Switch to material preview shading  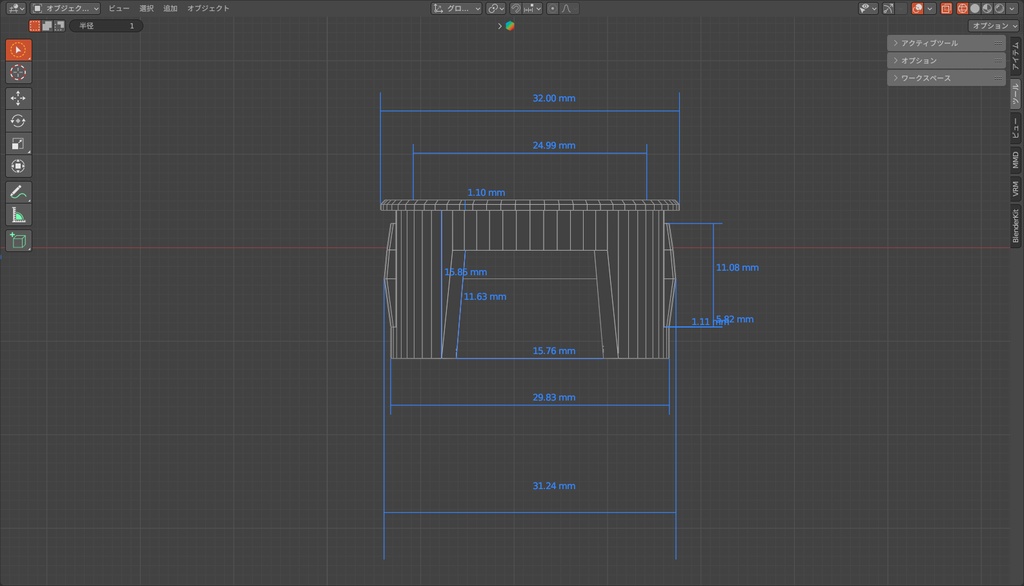tap(987, 8)
